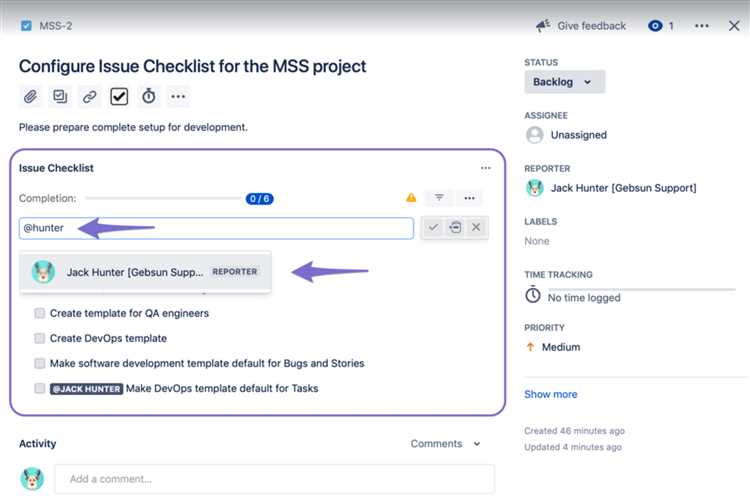Image resolution: width=750 pixels, height=502 pixels.
Task: Click the completion progress bar
Action: pos(165,198)
